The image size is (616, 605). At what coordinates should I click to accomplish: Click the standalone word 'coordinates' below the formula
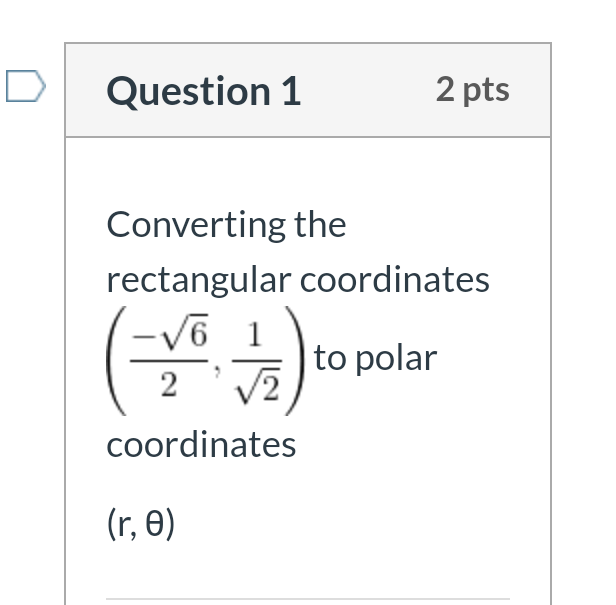tap(201, 445)
